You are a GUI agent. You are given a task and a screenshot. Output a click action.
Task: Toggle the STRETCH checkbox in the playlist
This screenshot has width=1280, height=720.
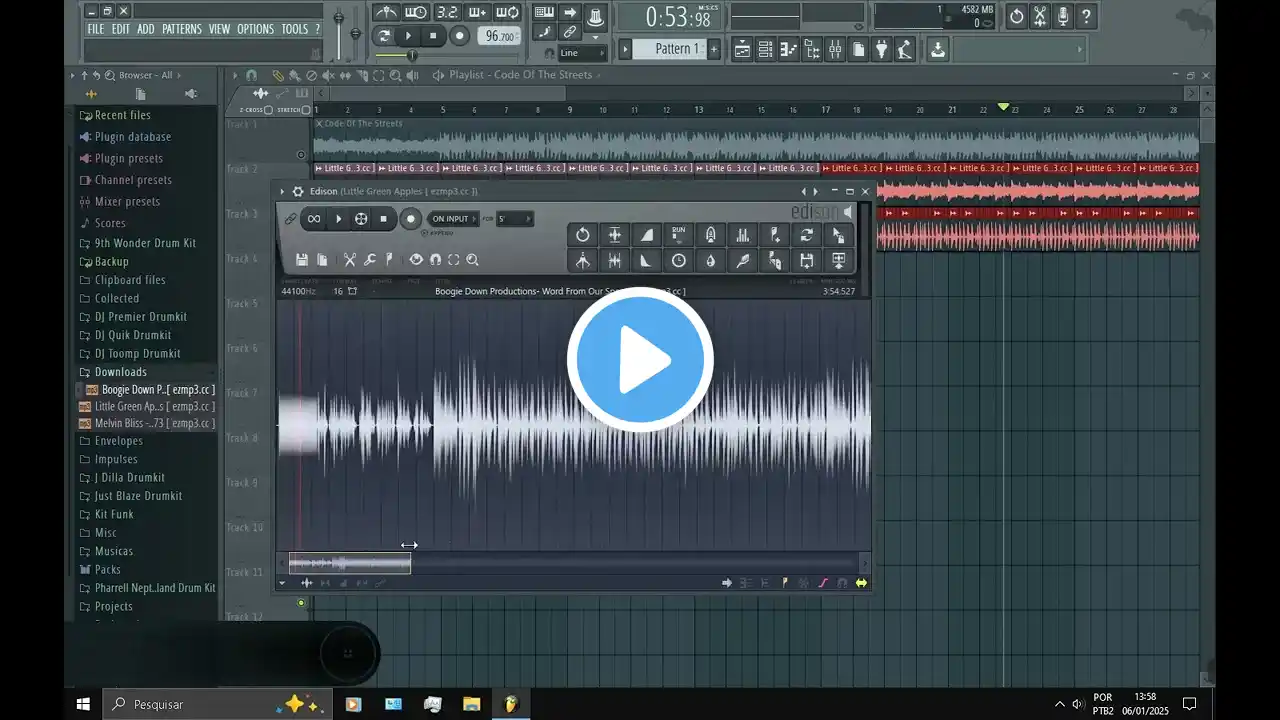click(306, 110)
